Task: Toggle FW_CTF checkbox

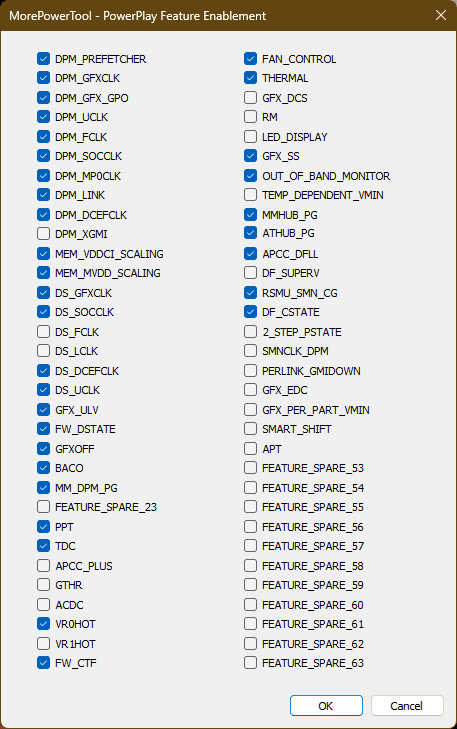Action: tap(43, 663)
